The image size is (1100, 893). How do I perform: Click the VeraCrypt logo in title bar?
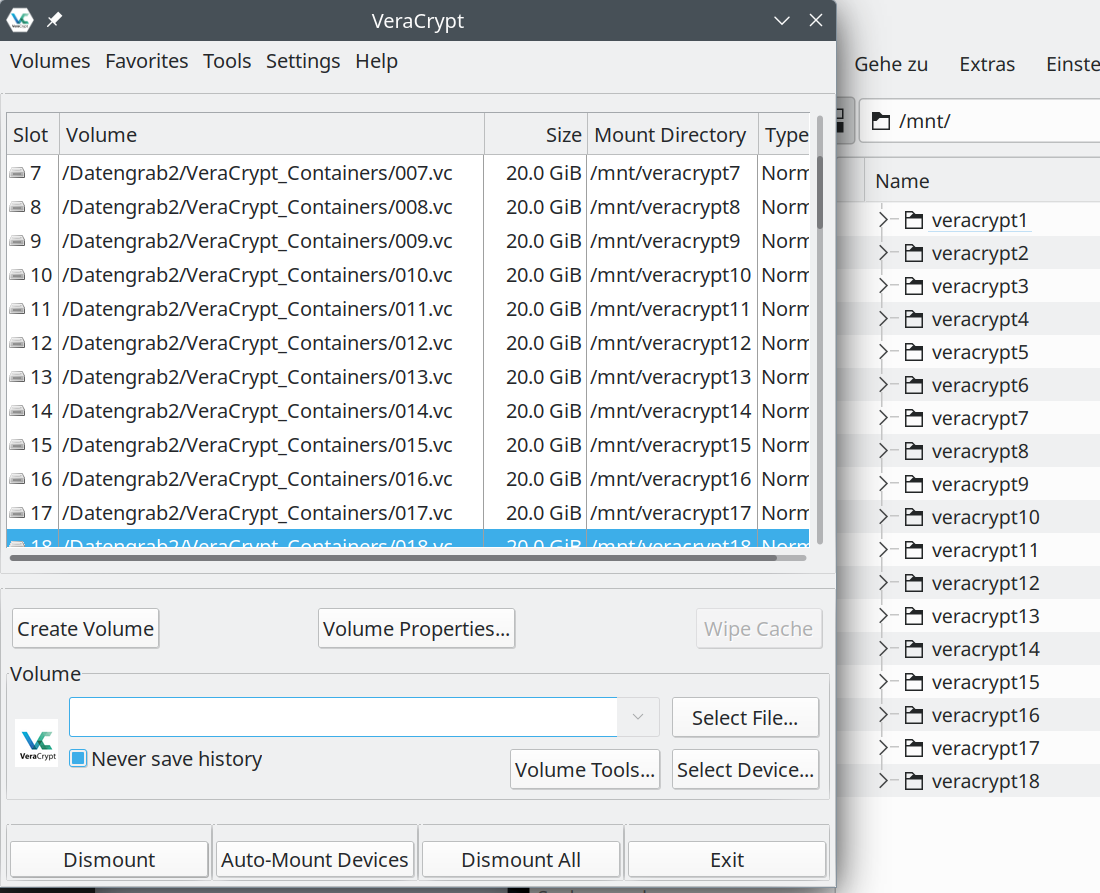(20, 20)
